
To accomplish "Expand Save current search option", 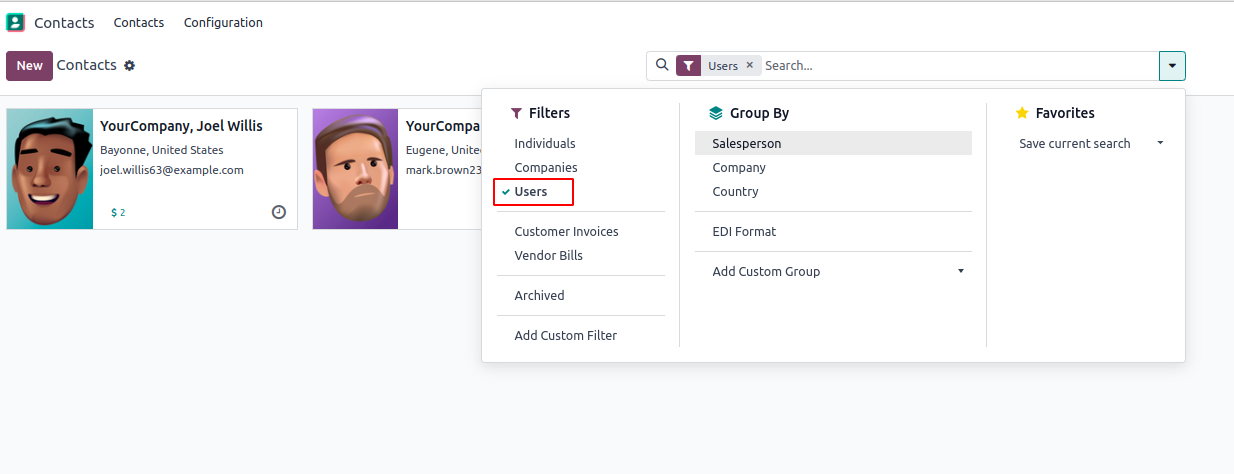I will (x=1089, y=144).
